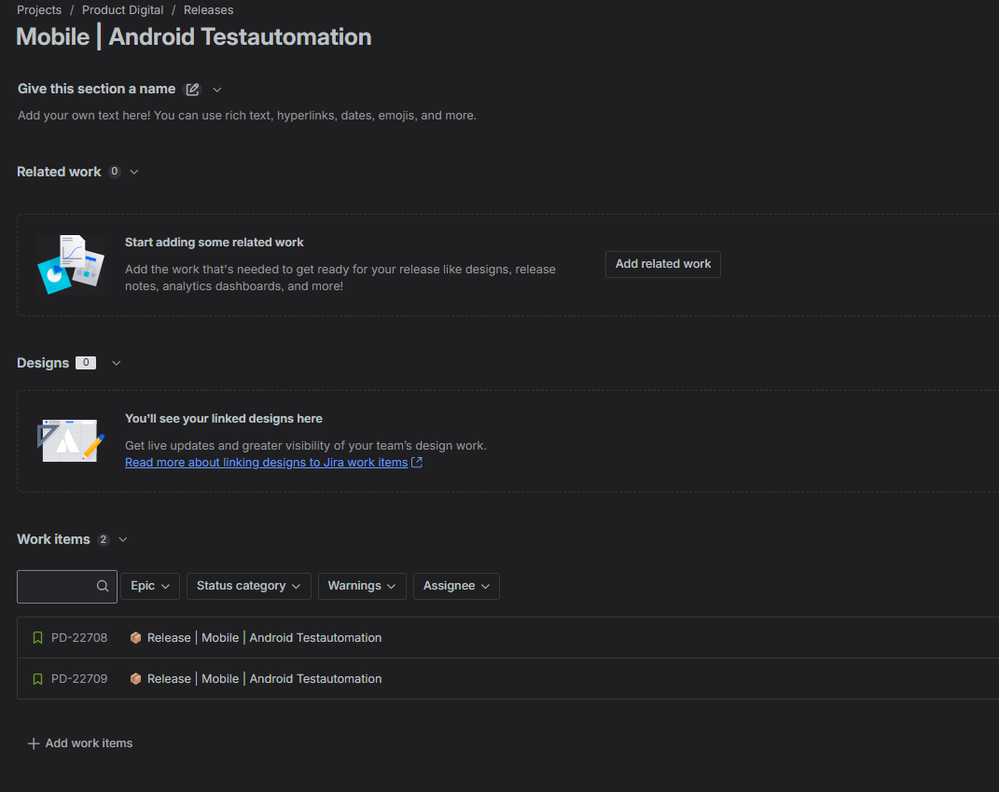Click 'Start adding some related work' text
Viewport: 999px width, 792px height.
(214, 243)
